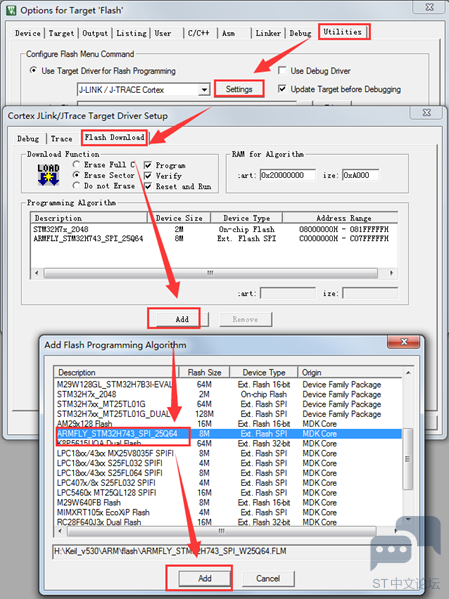Close the Add Flash Programming Algorithm dialog
The height and width of the screenshot is (599, 449).
coord(404,342)
